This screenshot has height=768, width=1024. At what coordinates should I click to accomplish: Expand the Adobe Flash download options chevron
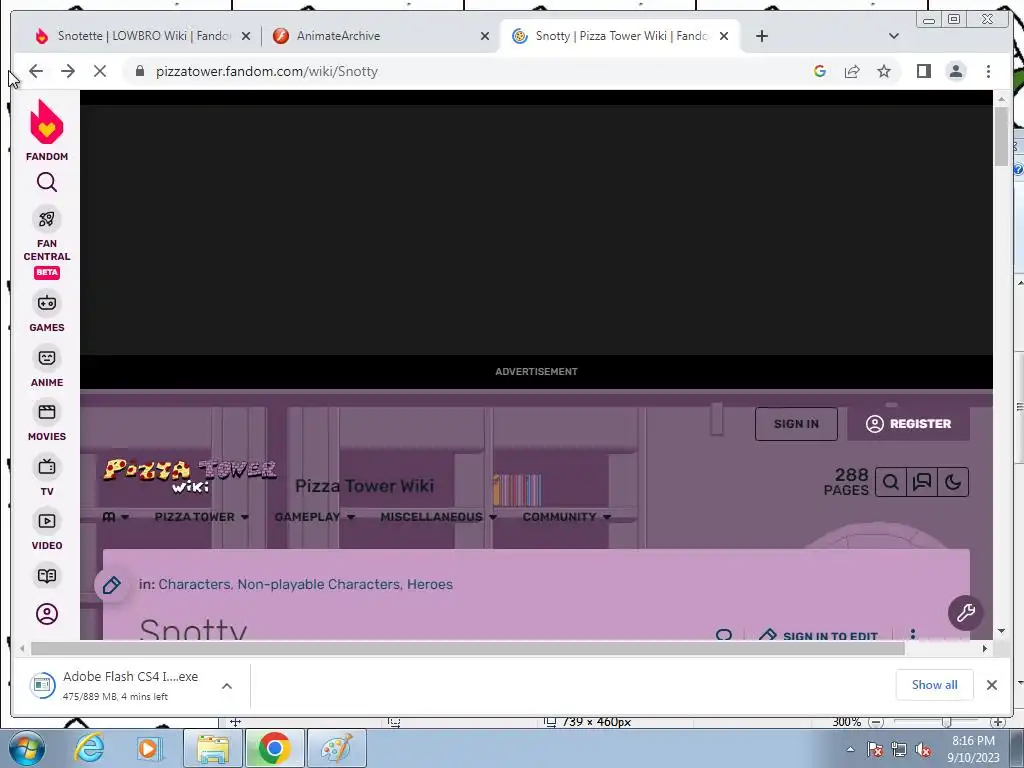point(227,686)
